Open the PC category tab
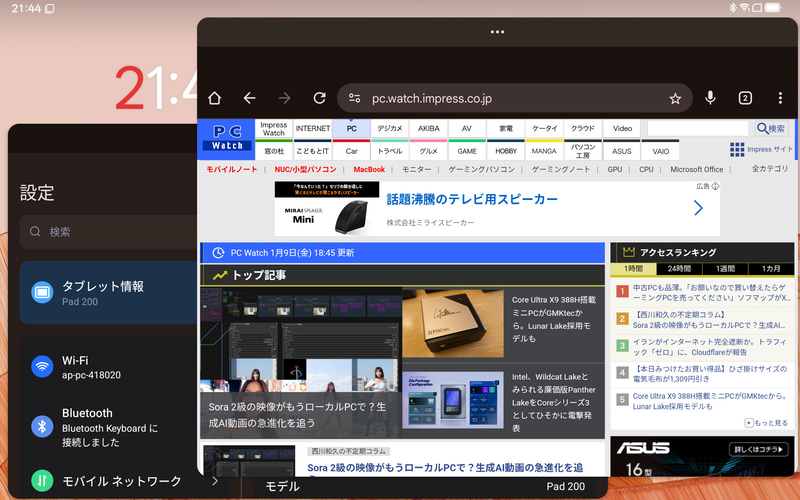 351,129
